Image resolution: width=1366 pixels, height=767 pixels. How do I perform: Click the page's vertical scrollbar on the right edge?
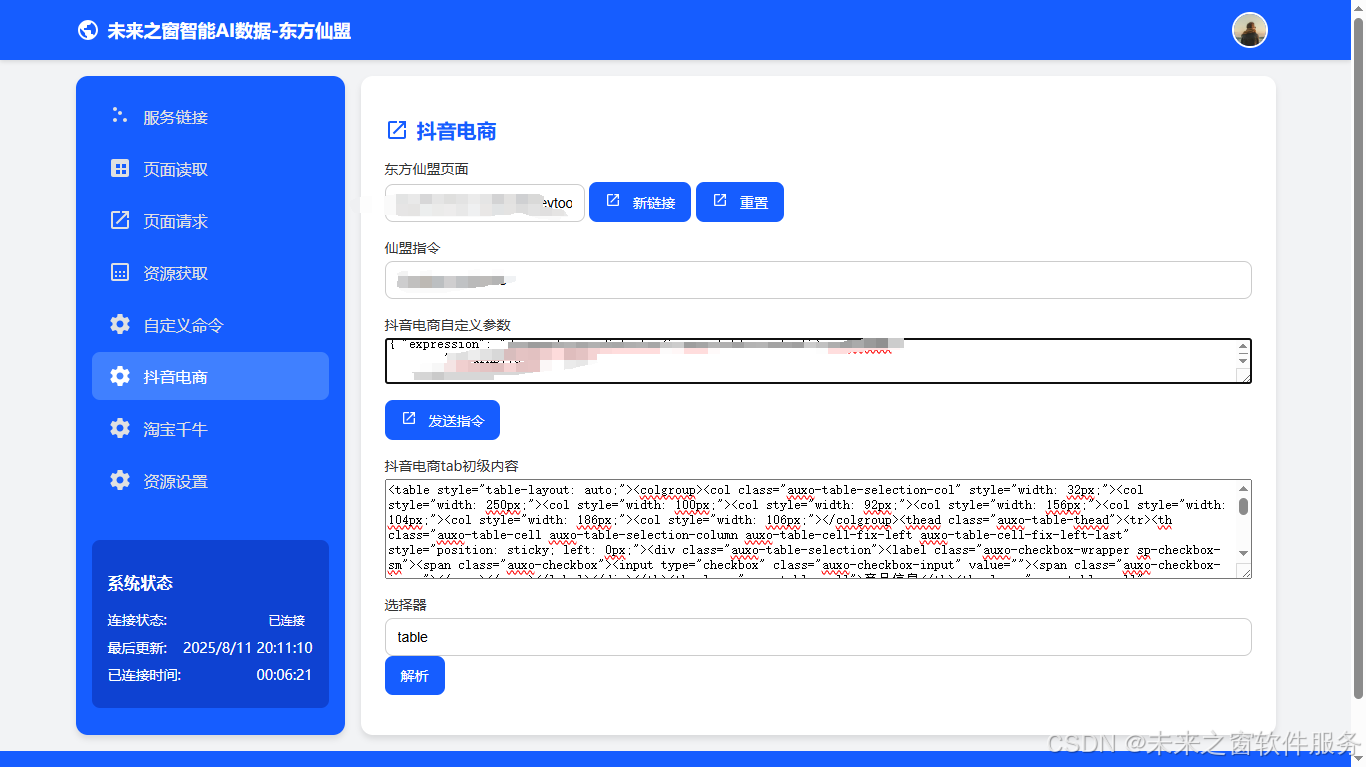coord(1358,360)
